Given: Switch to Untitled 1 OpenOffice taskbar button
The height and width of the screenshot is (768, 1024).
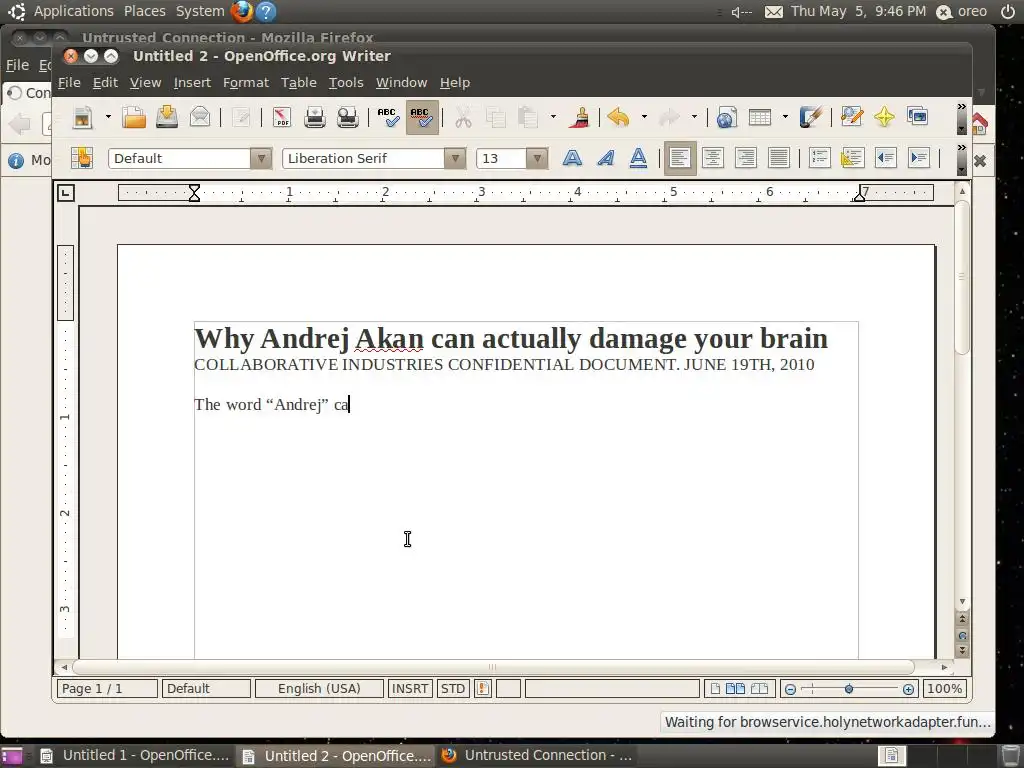Looking at the screenshot, I should click(135, 756).
